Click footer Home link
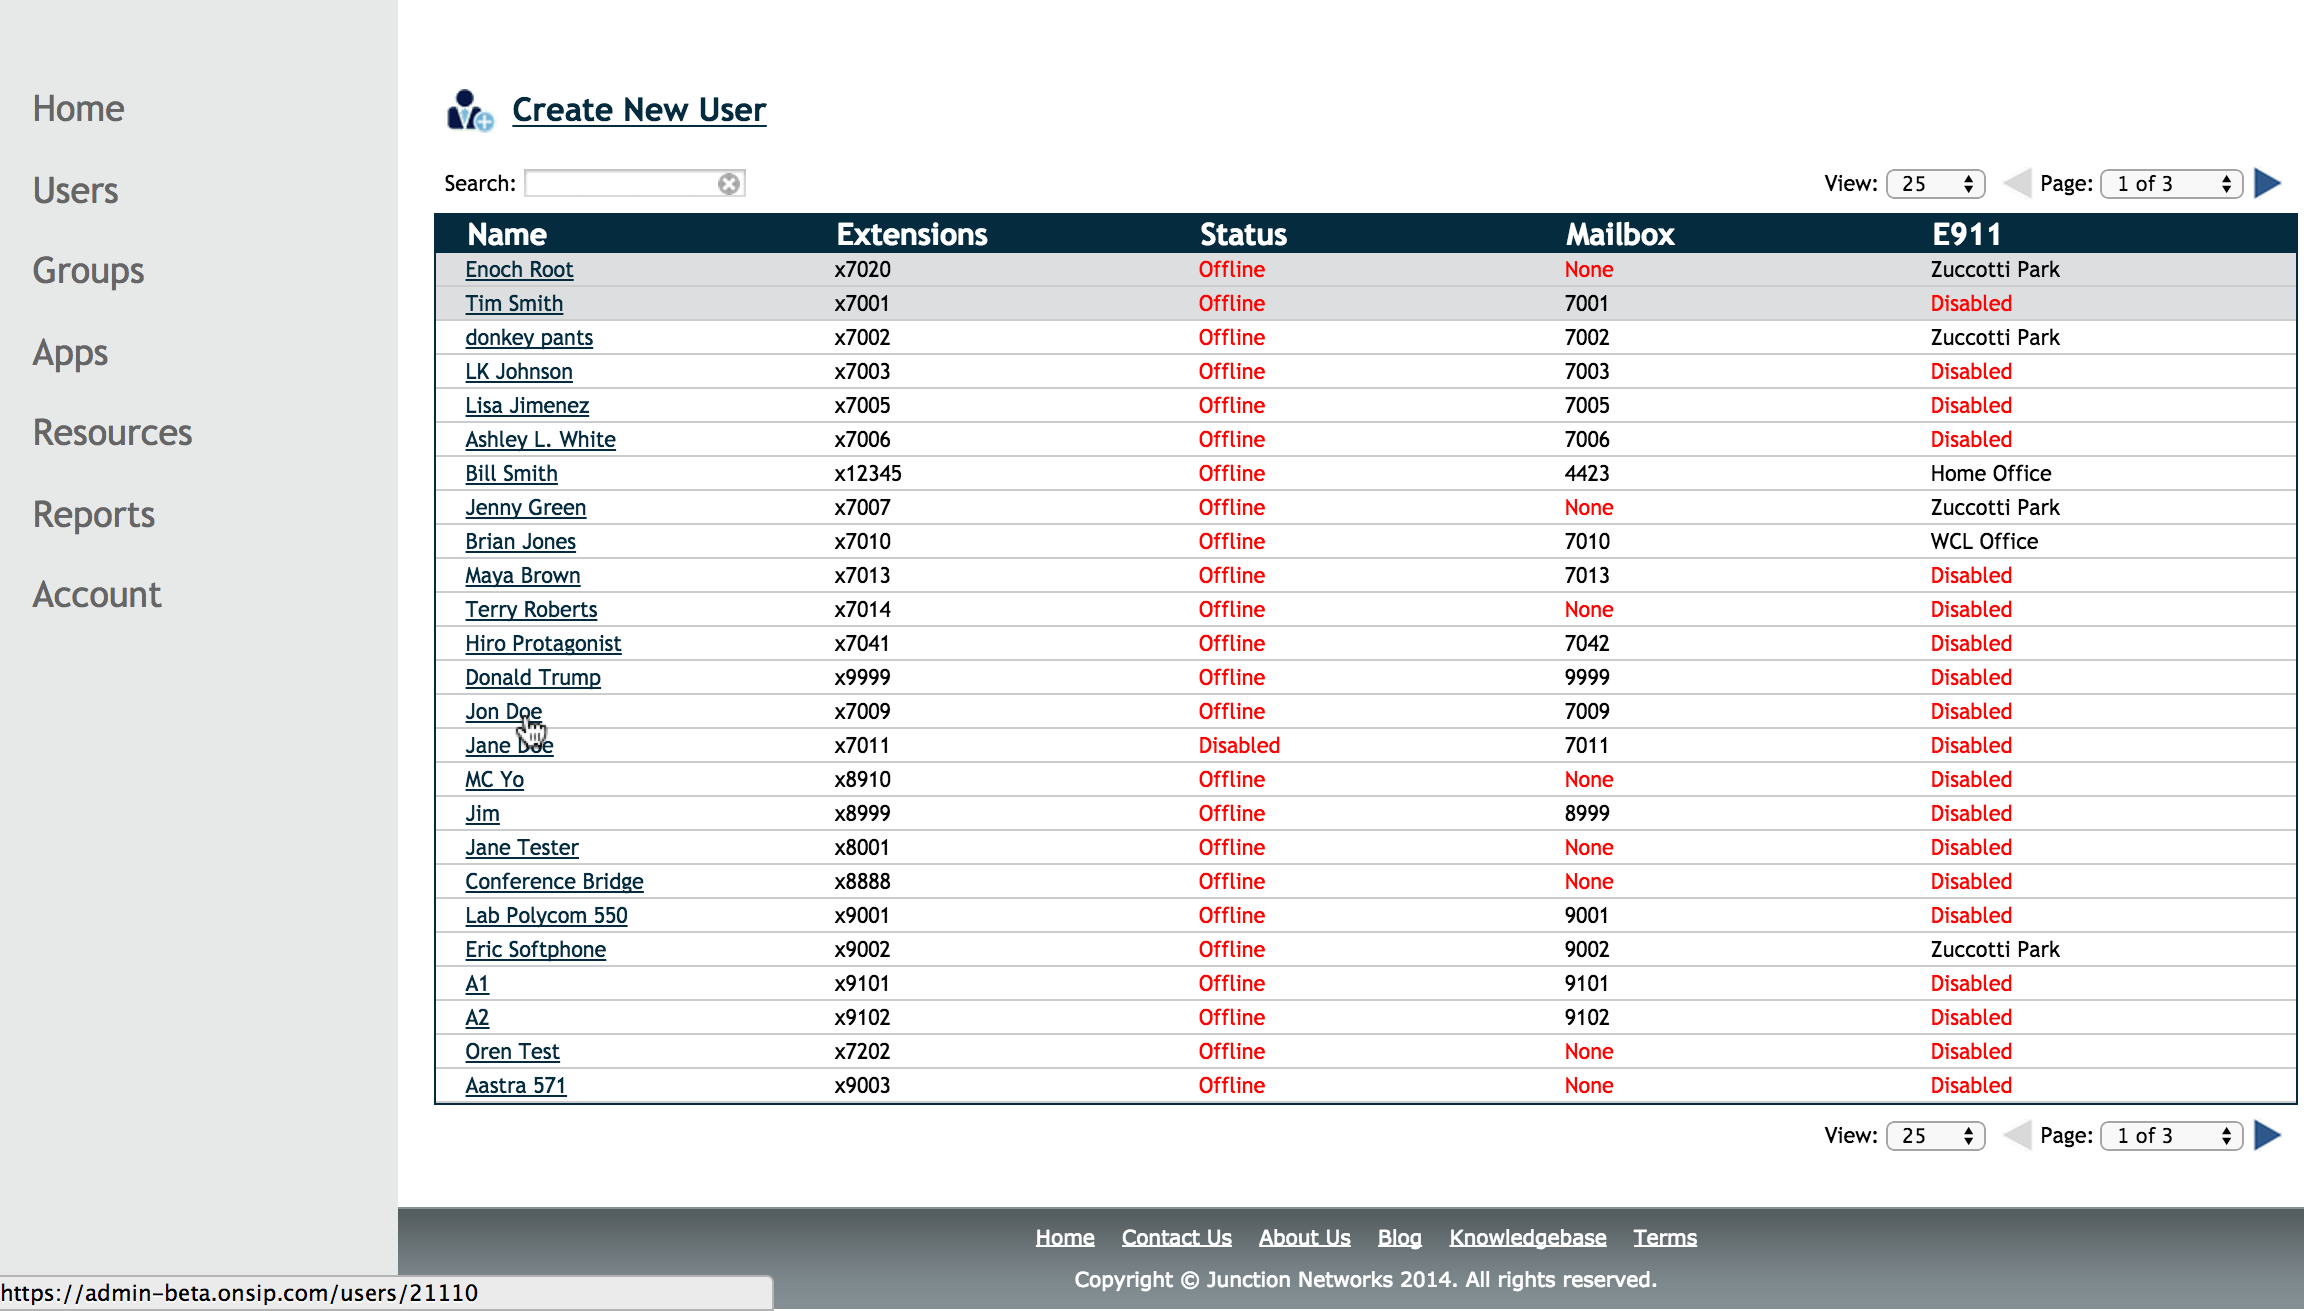Screen dimensions: 2304x1311 tap(1065, 1238)
